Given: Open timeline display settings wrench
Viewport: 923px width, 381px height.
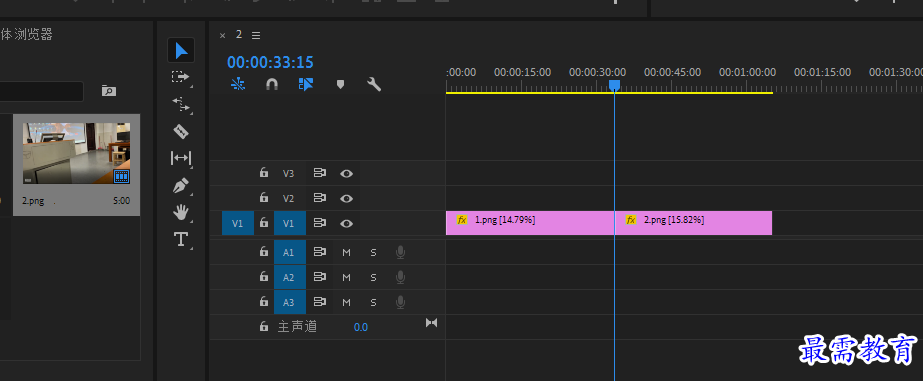Looking at the screenshot, I should coord(374,84).
